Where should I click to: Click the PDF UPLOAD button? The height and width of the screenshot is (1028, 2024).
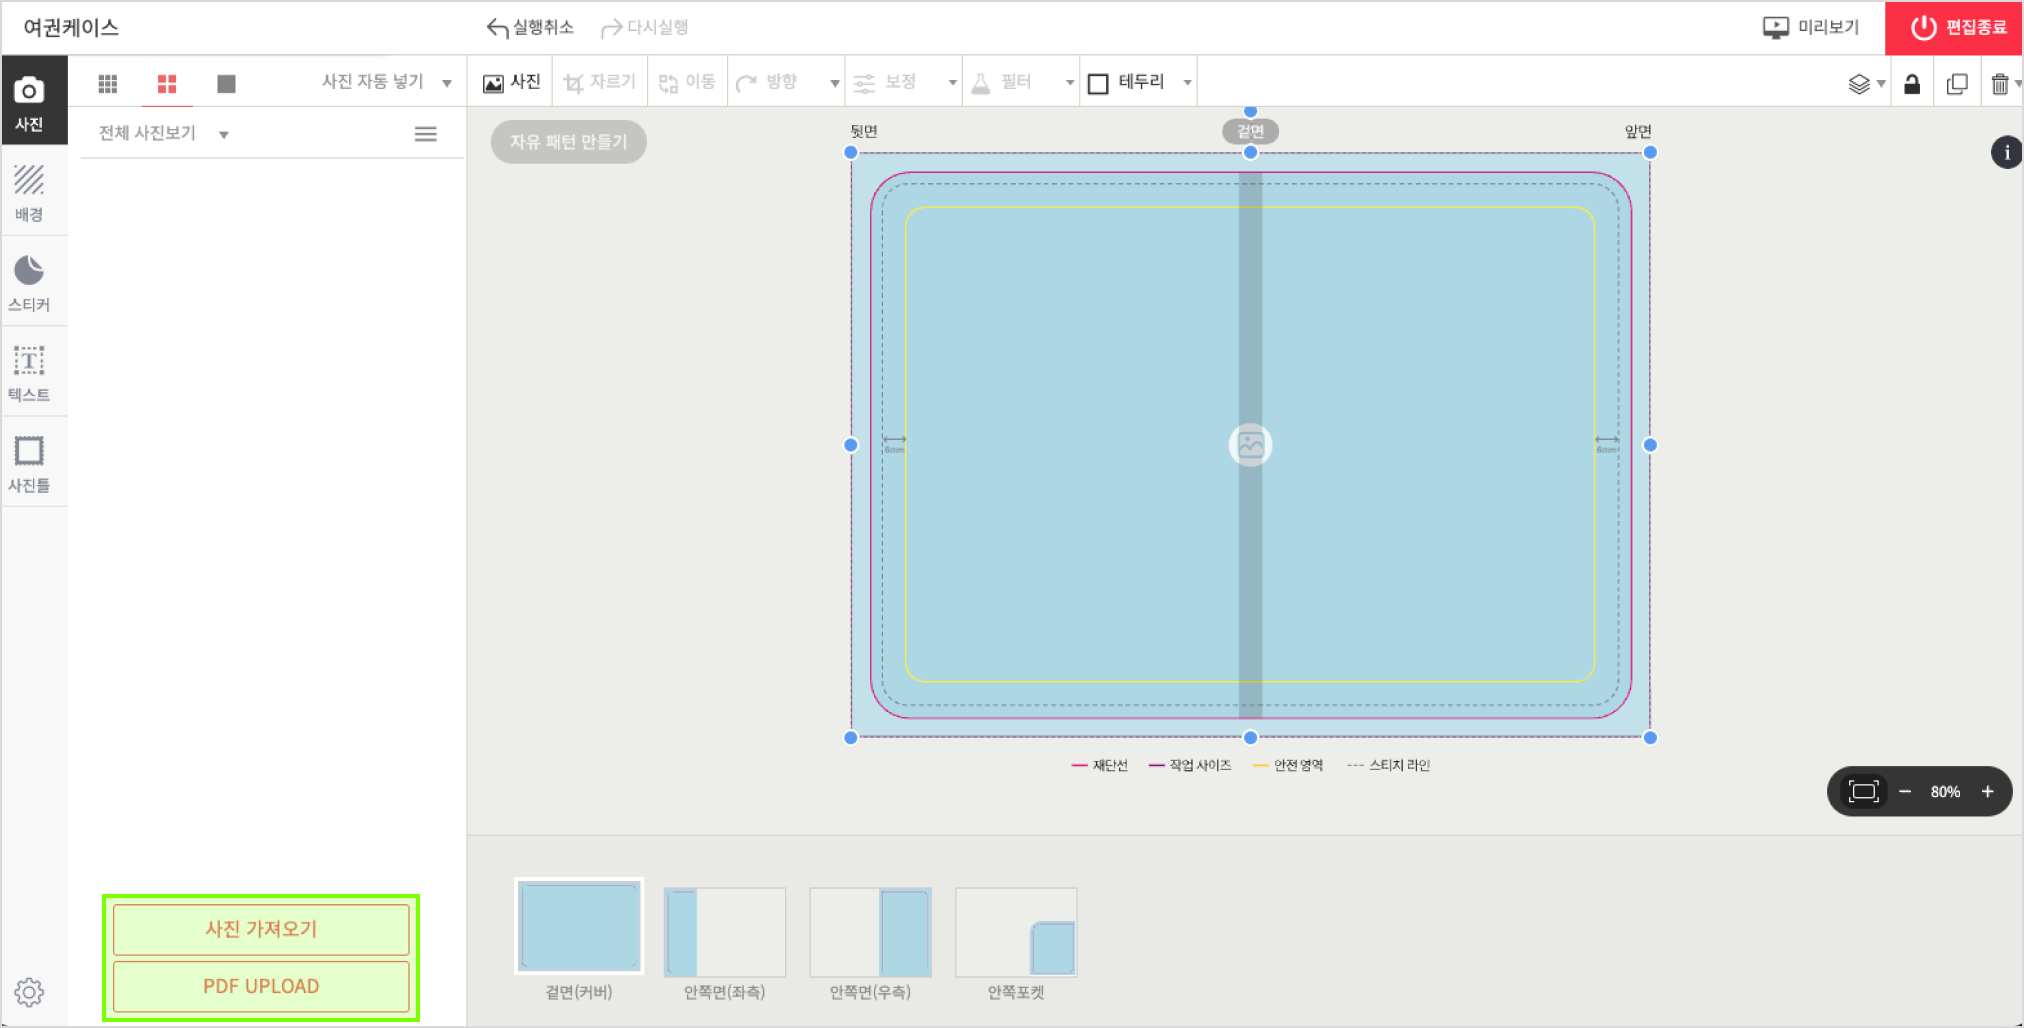260,986
